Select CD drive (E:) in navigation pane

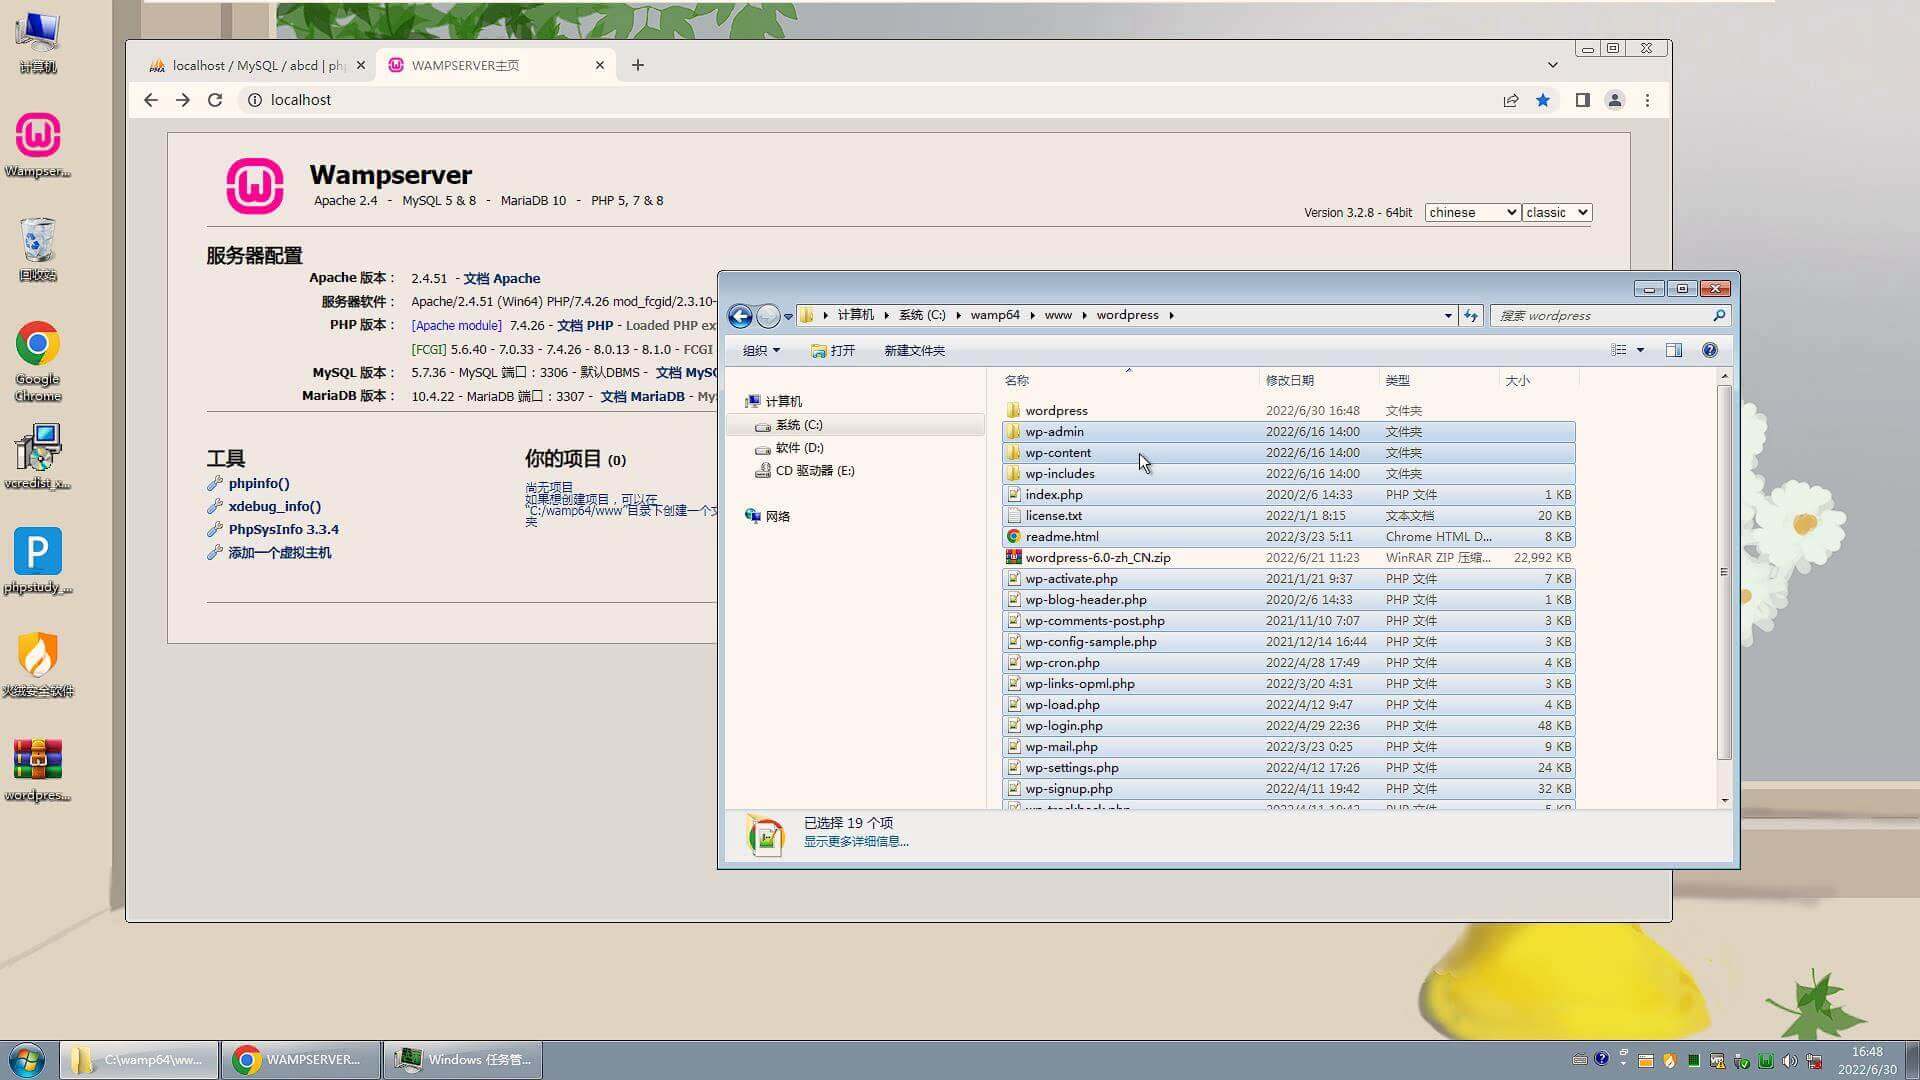tap(814, 471)
